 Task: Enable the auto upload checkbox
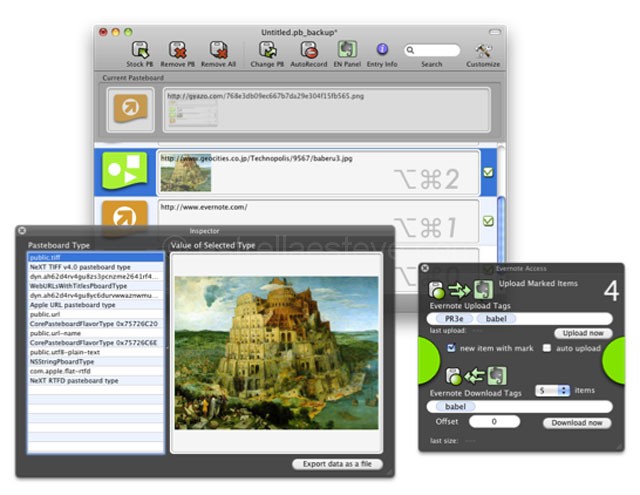(x=547, y=348)
